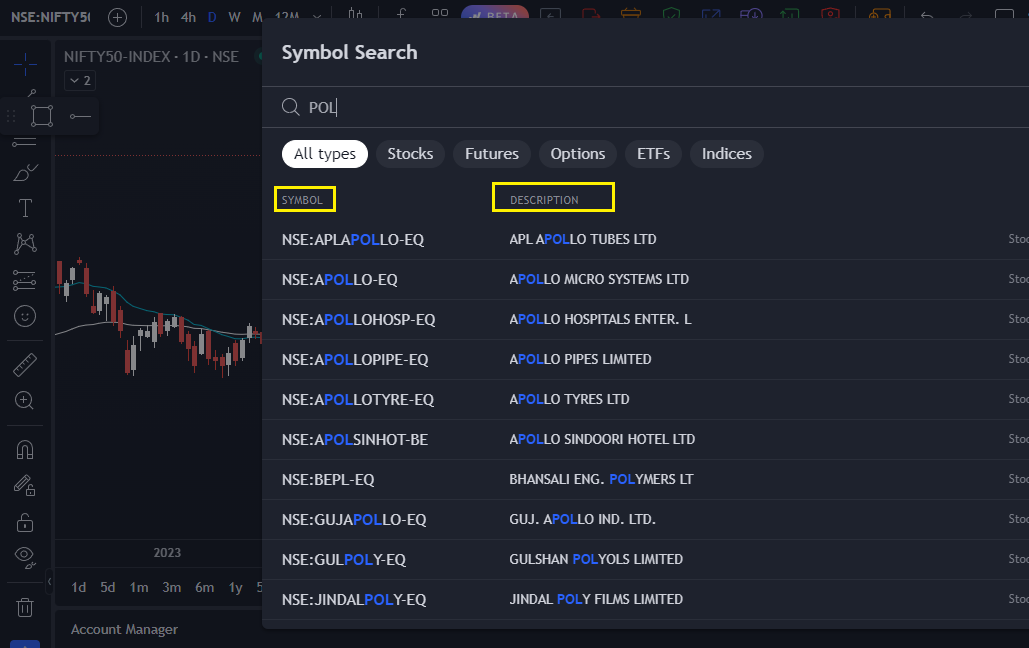The height and width of the screenshot is (648, 1029).
Task: Filter results by Indices
Action: pos(726,154)
